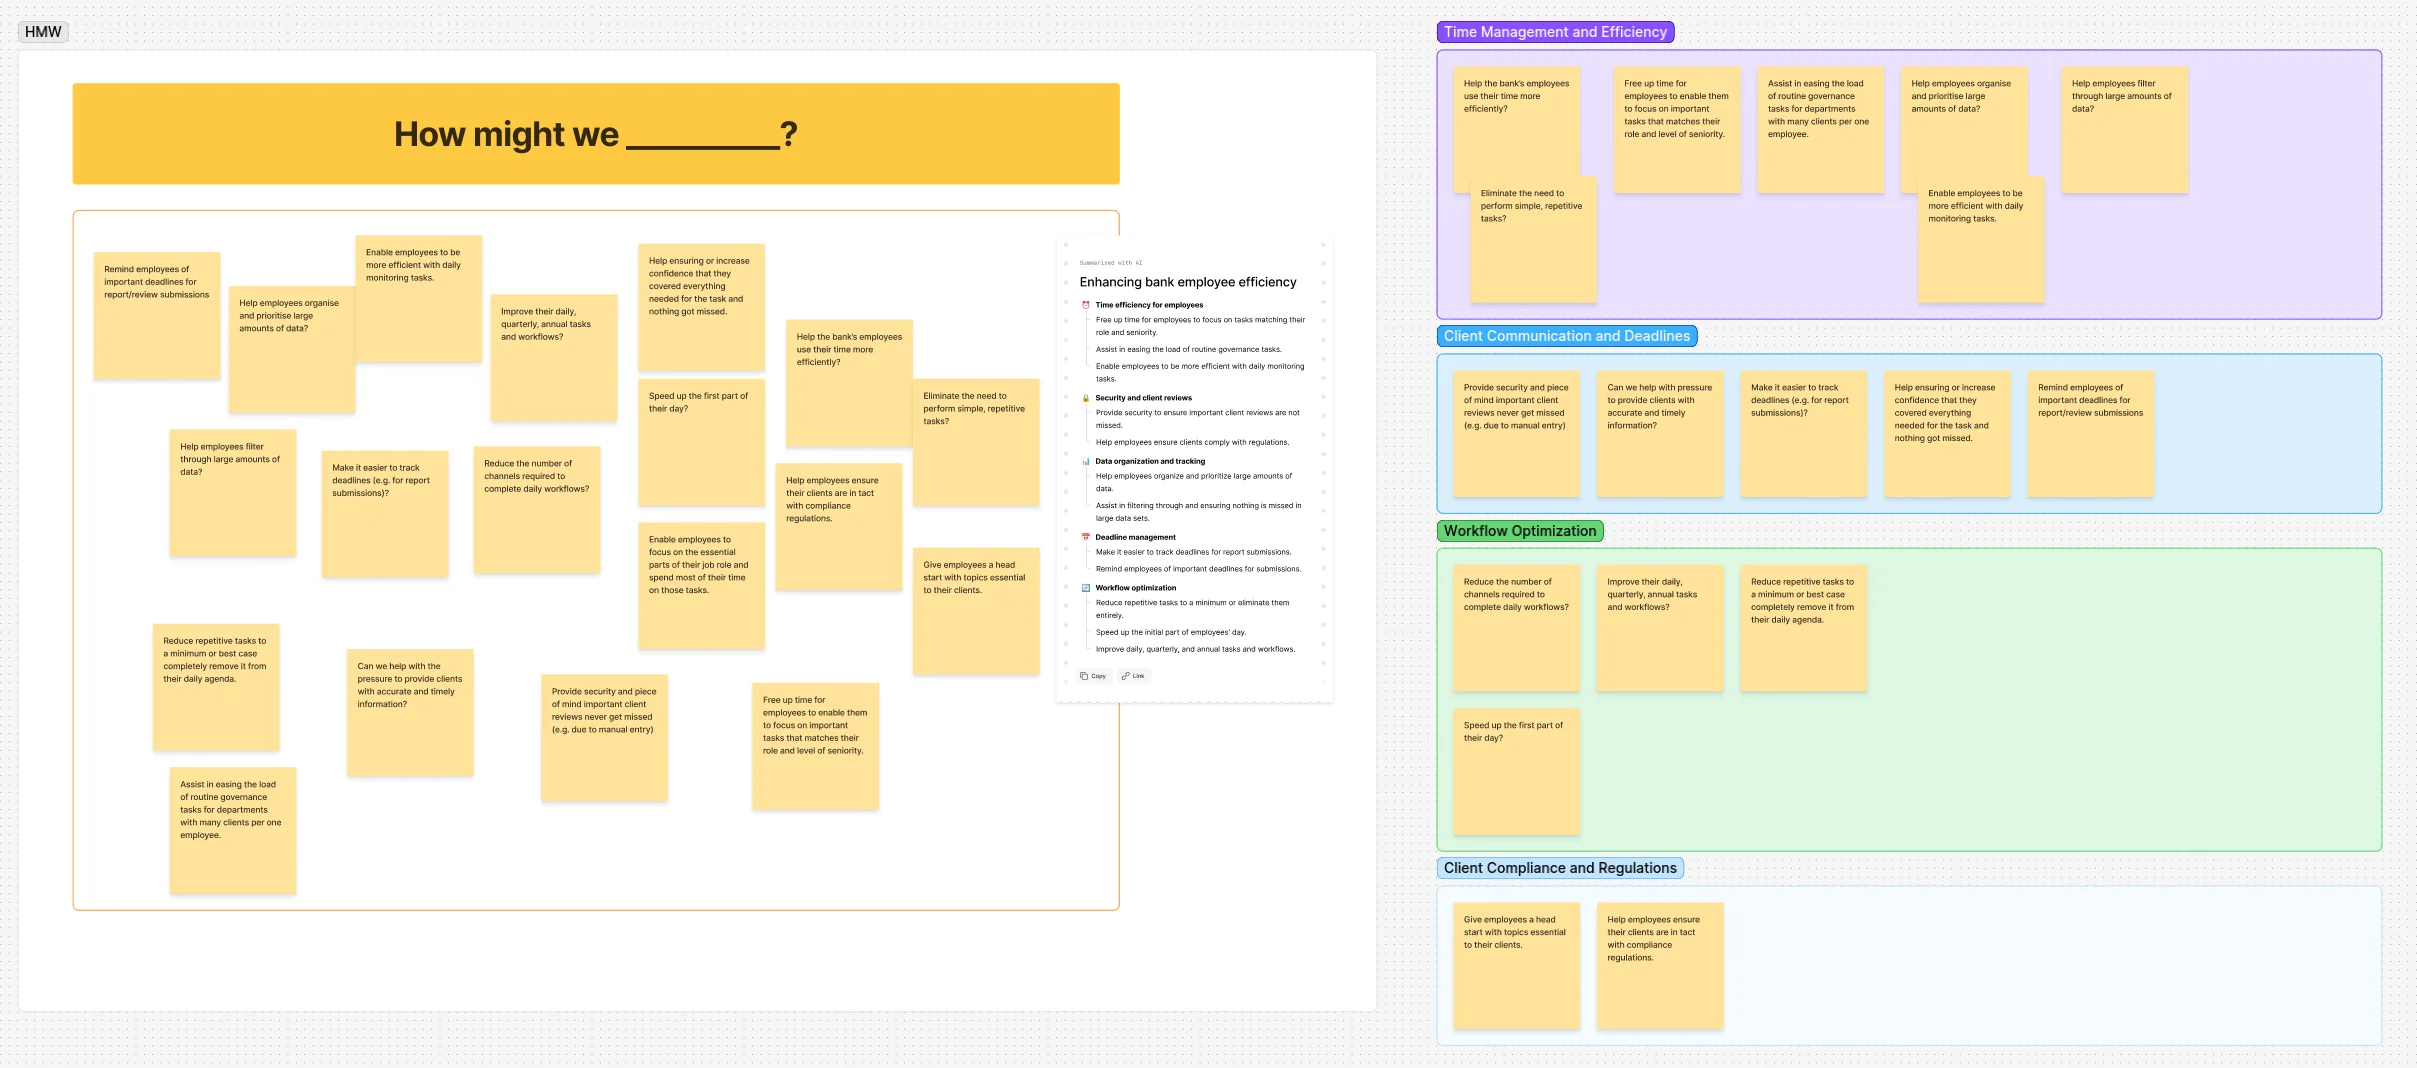Select 'Enable employees to be more efficient' sticky in HMW frame

tap(418, 298)
